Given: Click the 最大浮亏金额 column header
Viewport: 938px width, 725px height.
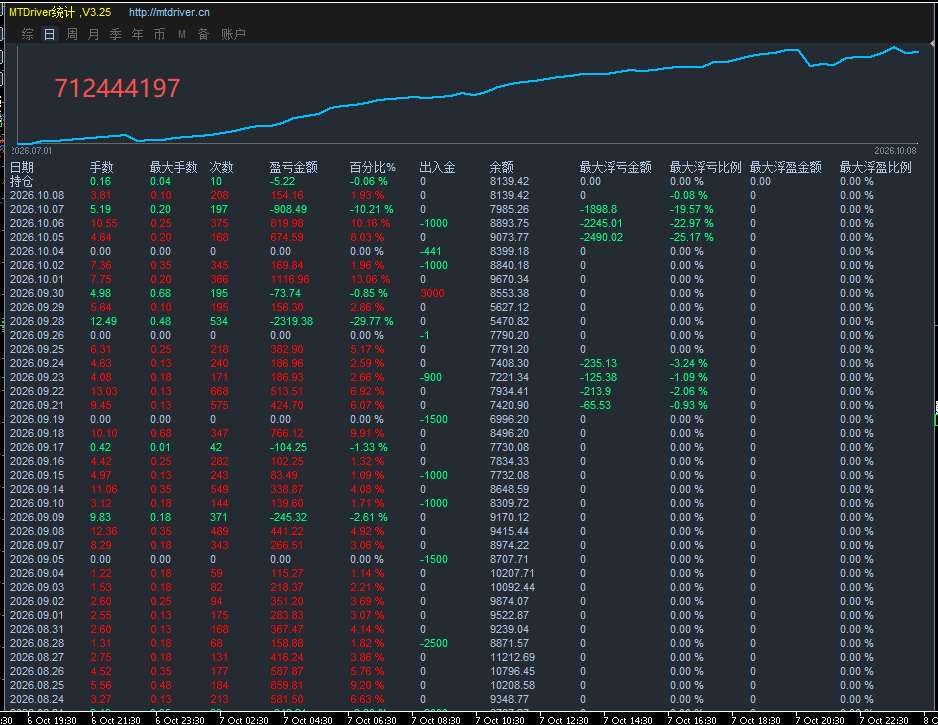Looking at the screenshot, I should [x=616, y=167].
